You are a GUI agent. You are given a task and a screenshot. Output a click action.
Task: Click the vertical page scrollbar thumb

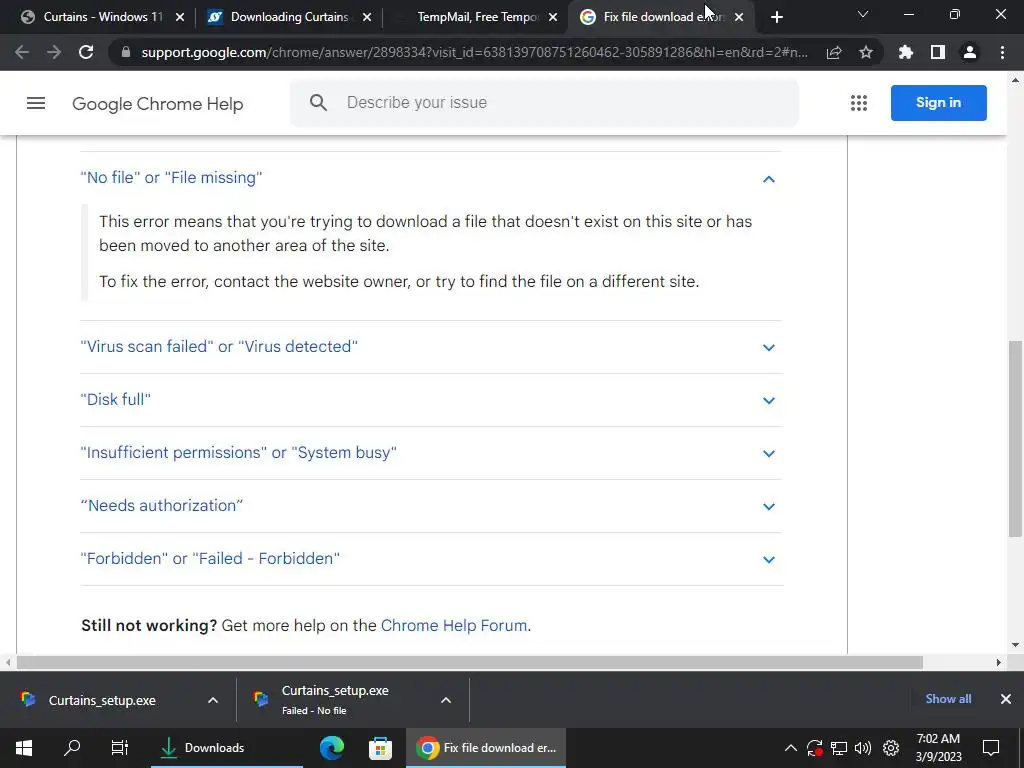pos(1016,438)
